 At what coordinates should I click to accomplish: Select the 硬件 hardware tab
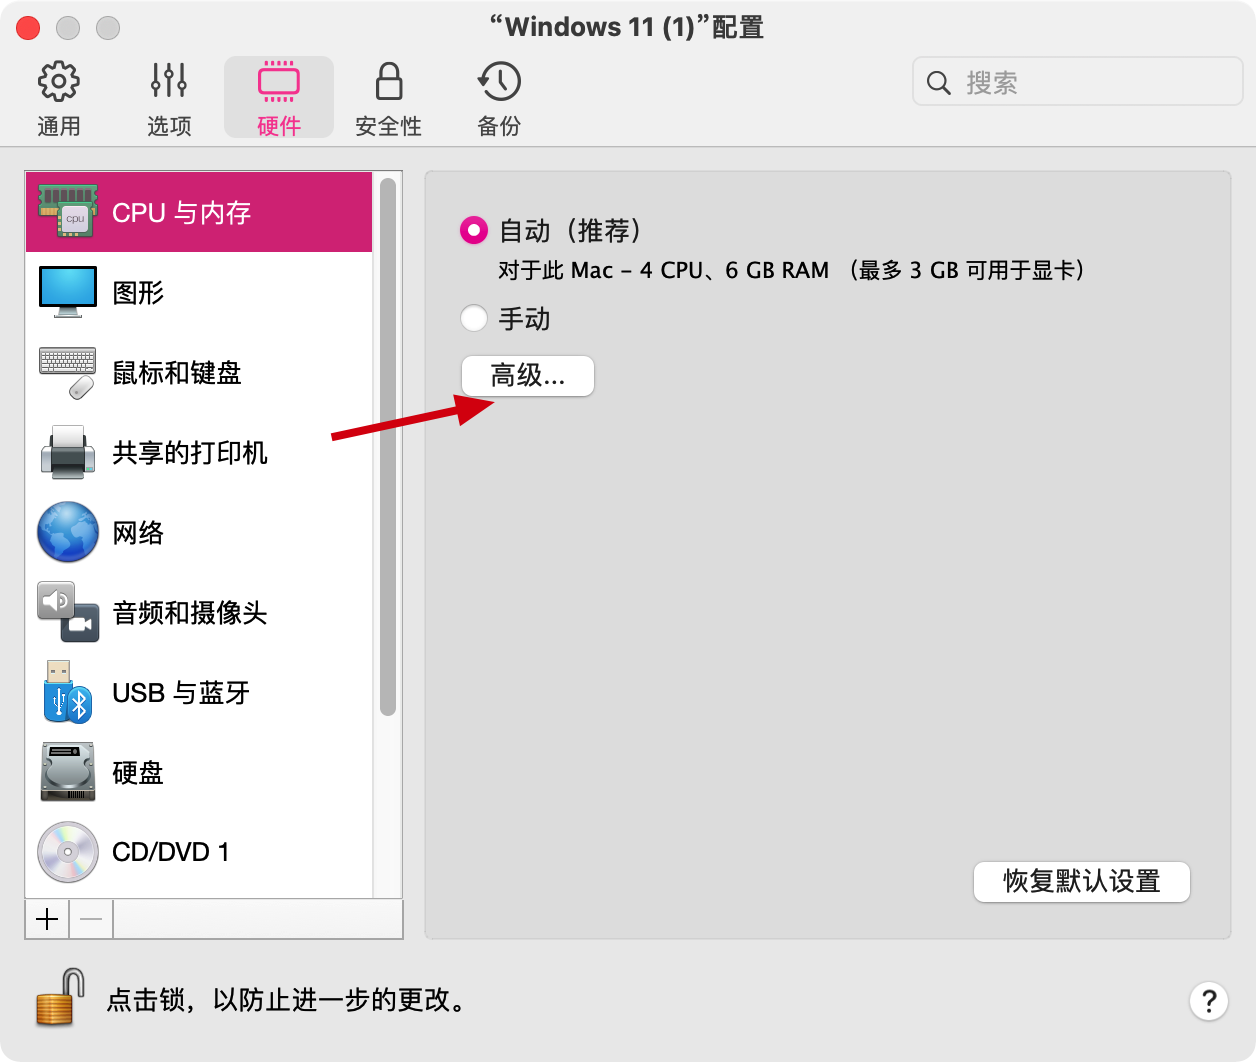pos(279,98)
